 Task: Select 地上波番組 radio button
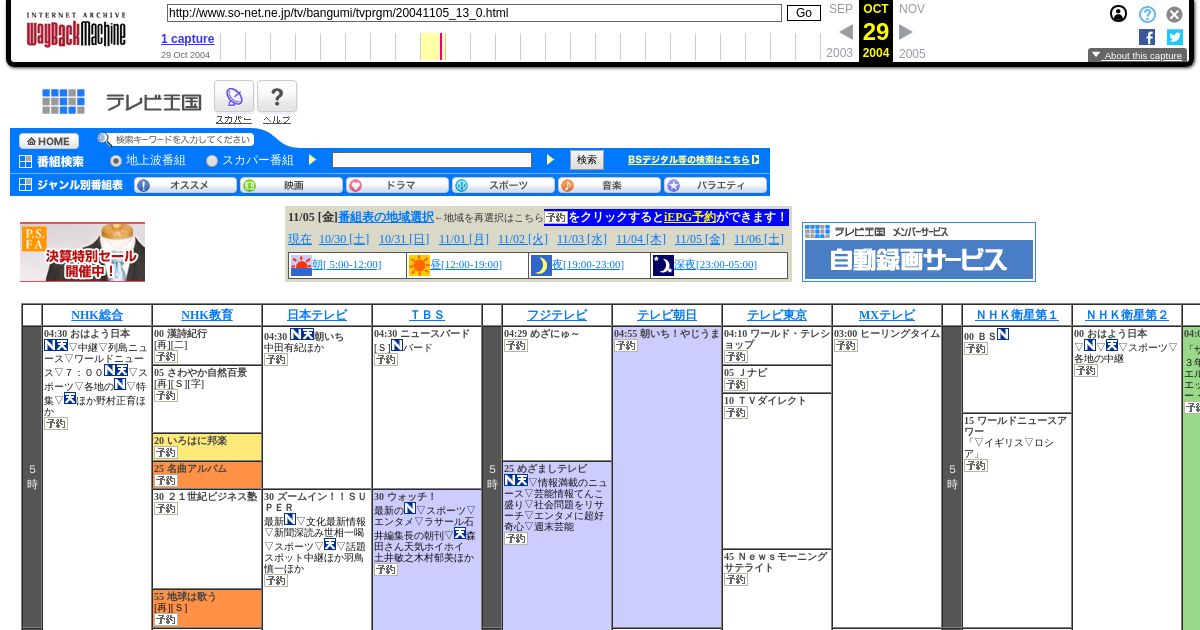coord(116,161)
